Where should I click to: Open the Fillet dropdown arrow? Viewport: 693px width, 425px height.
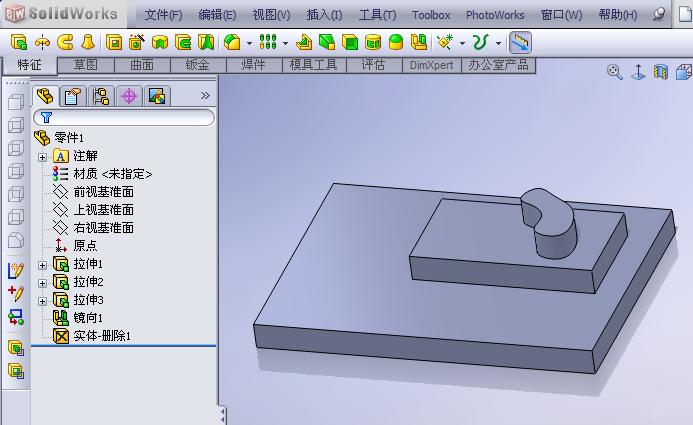pyautogui.click(x=249, y=43)
